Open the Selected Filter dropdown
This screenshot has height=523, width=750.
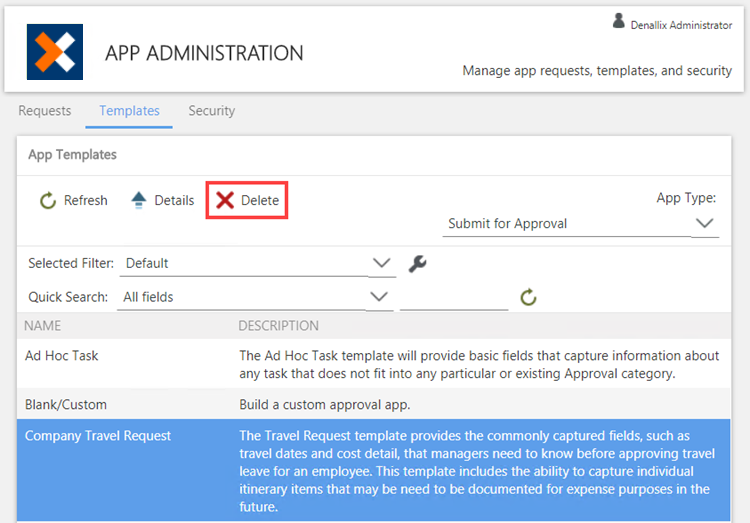pos(382,263)
